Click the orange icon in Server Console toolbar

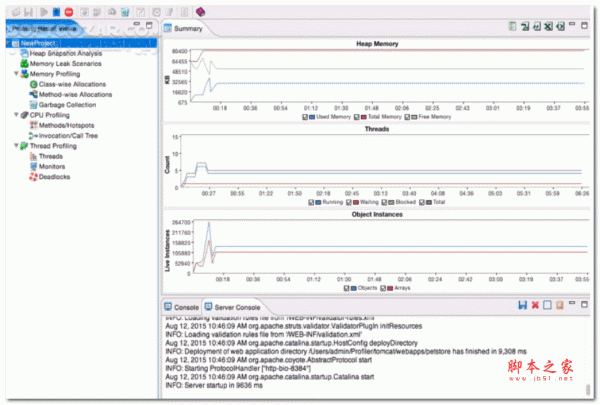(x=560, y=305)
